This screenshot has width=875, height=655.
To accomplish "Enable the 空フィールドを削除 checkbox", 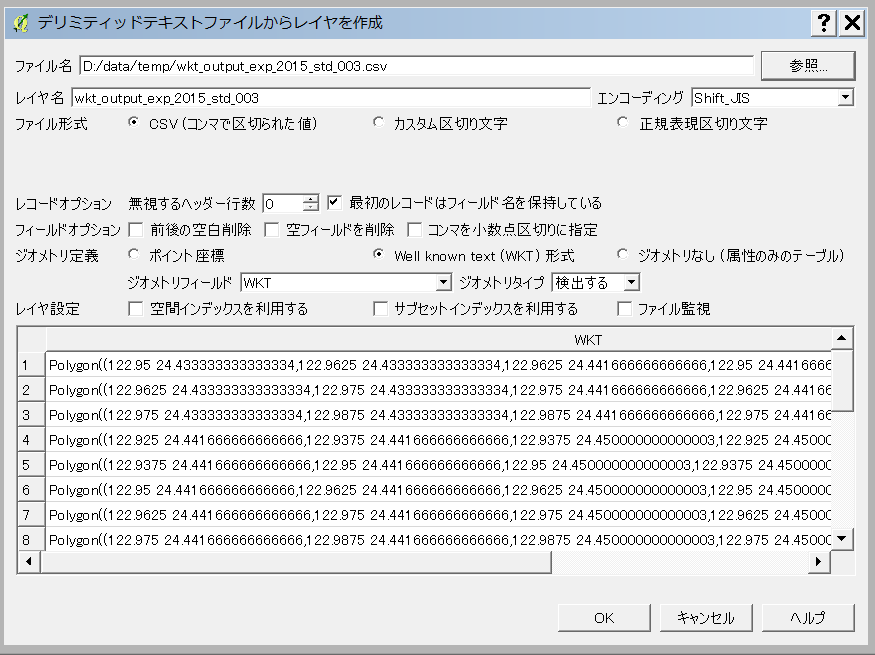I will [271, 229].
